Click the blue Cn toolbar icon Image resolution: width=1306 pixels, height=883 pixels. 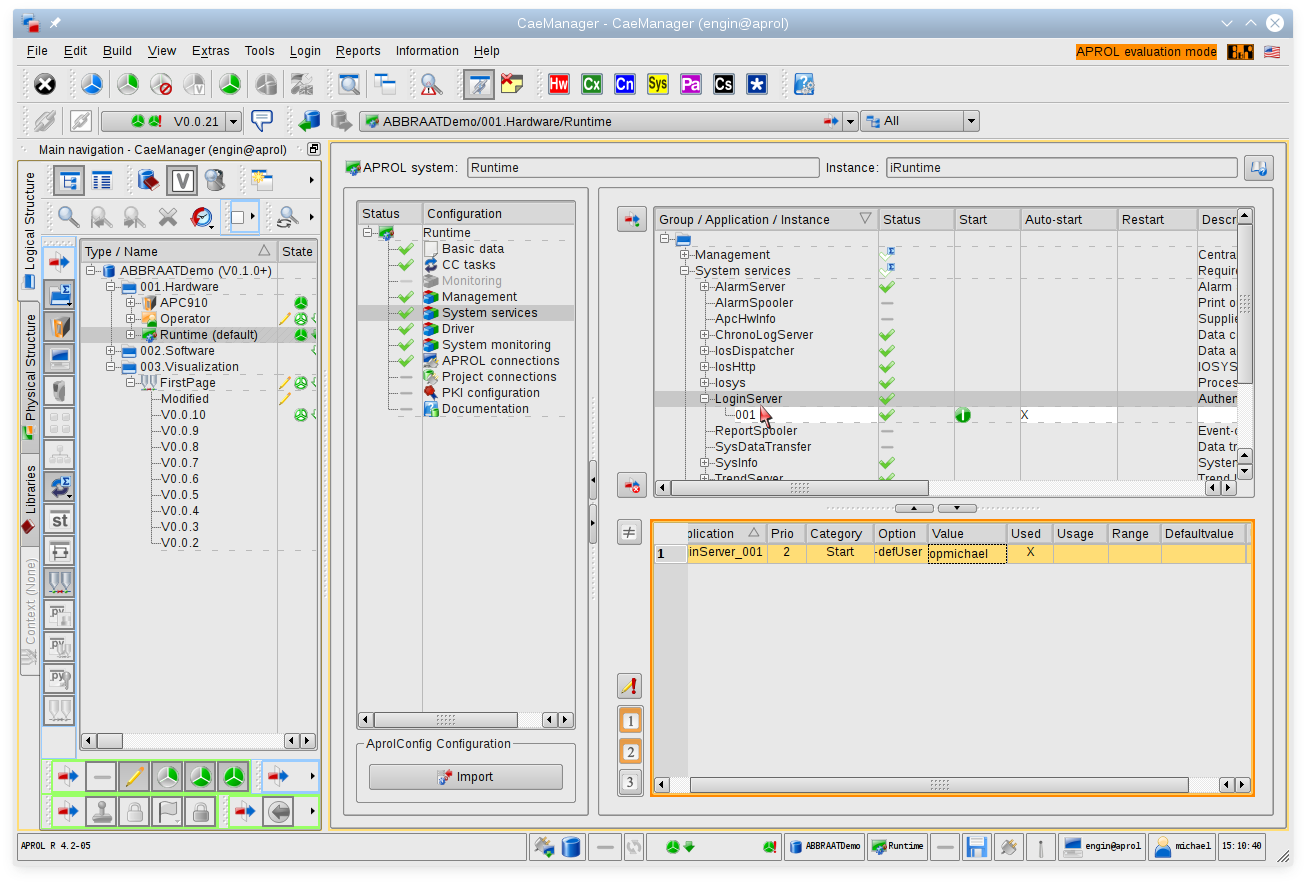[x=625, y=85]
